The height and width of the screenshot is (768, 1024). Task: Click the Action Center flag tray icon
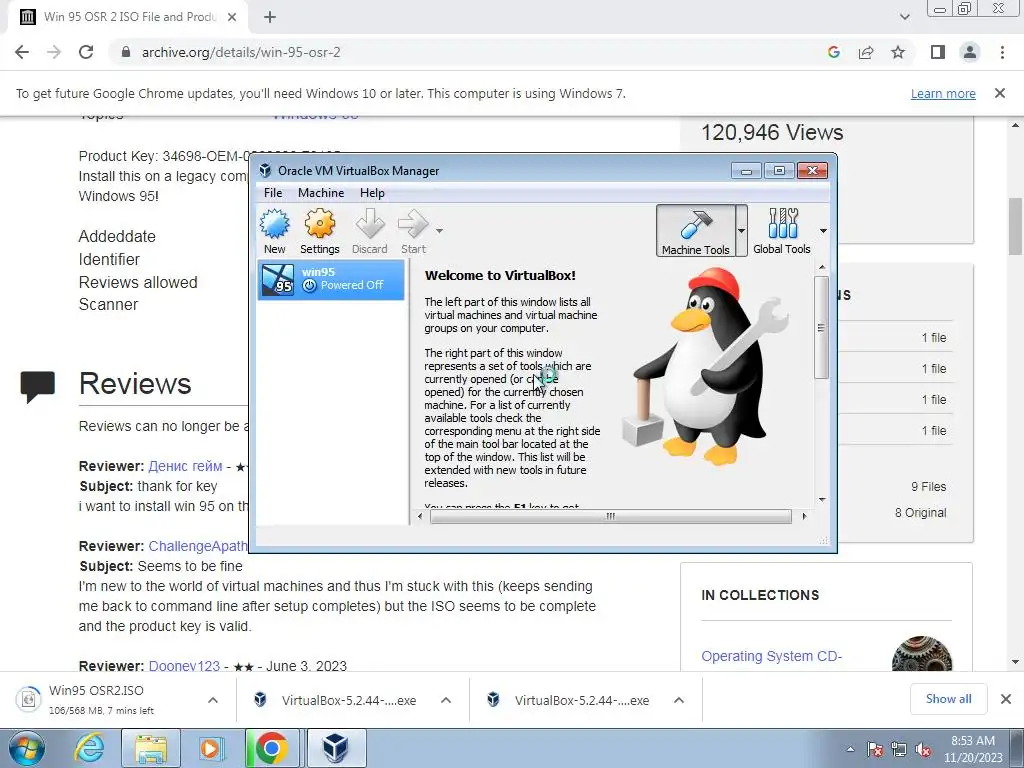875,750
